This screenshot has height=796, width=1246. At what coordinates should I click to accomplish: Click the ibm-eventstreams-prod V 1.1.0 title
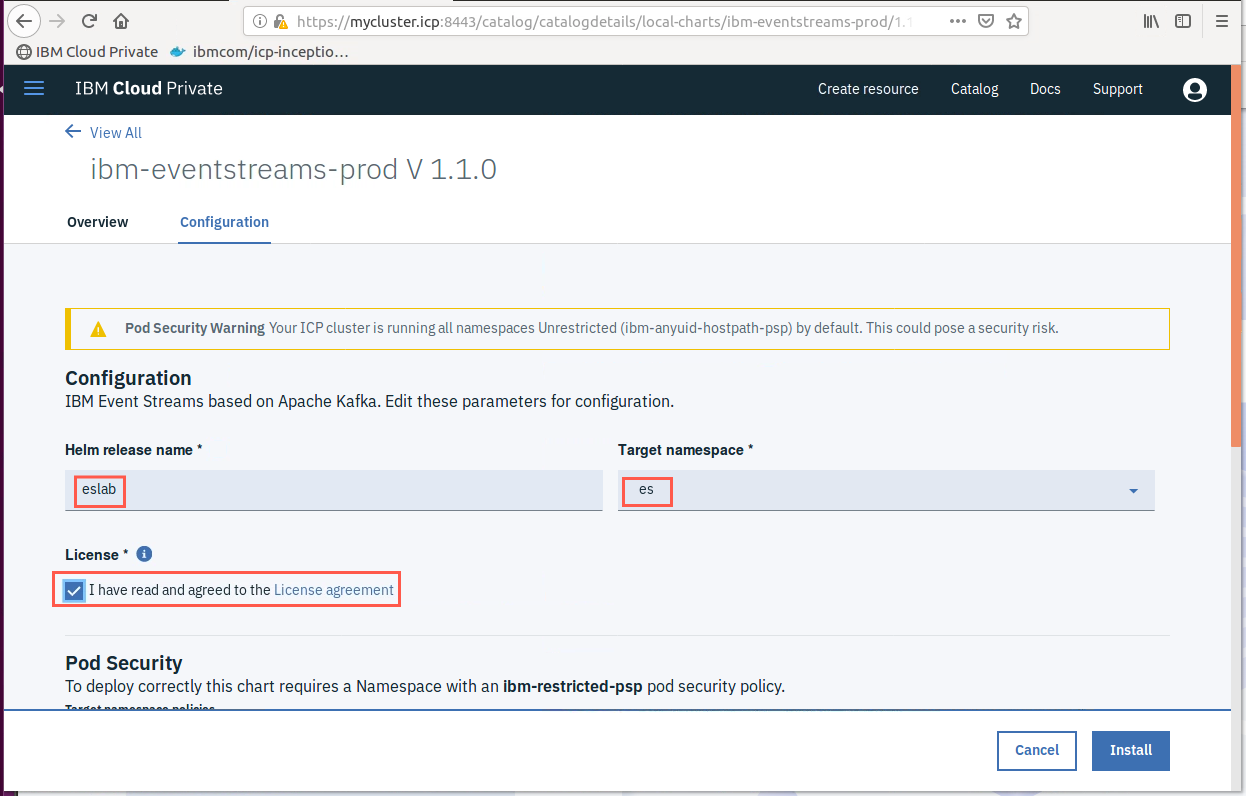tap(293, 169)
